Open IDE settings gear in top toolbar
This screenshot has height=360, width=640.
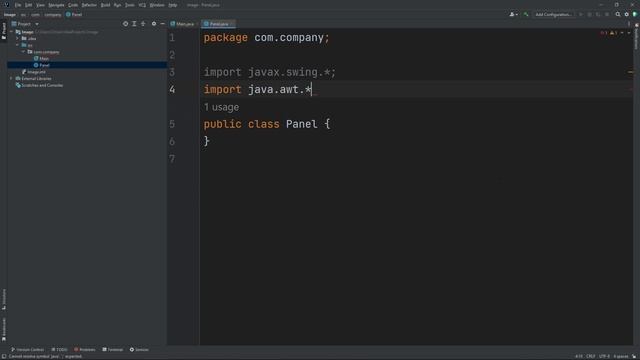[x=627, y=14]
